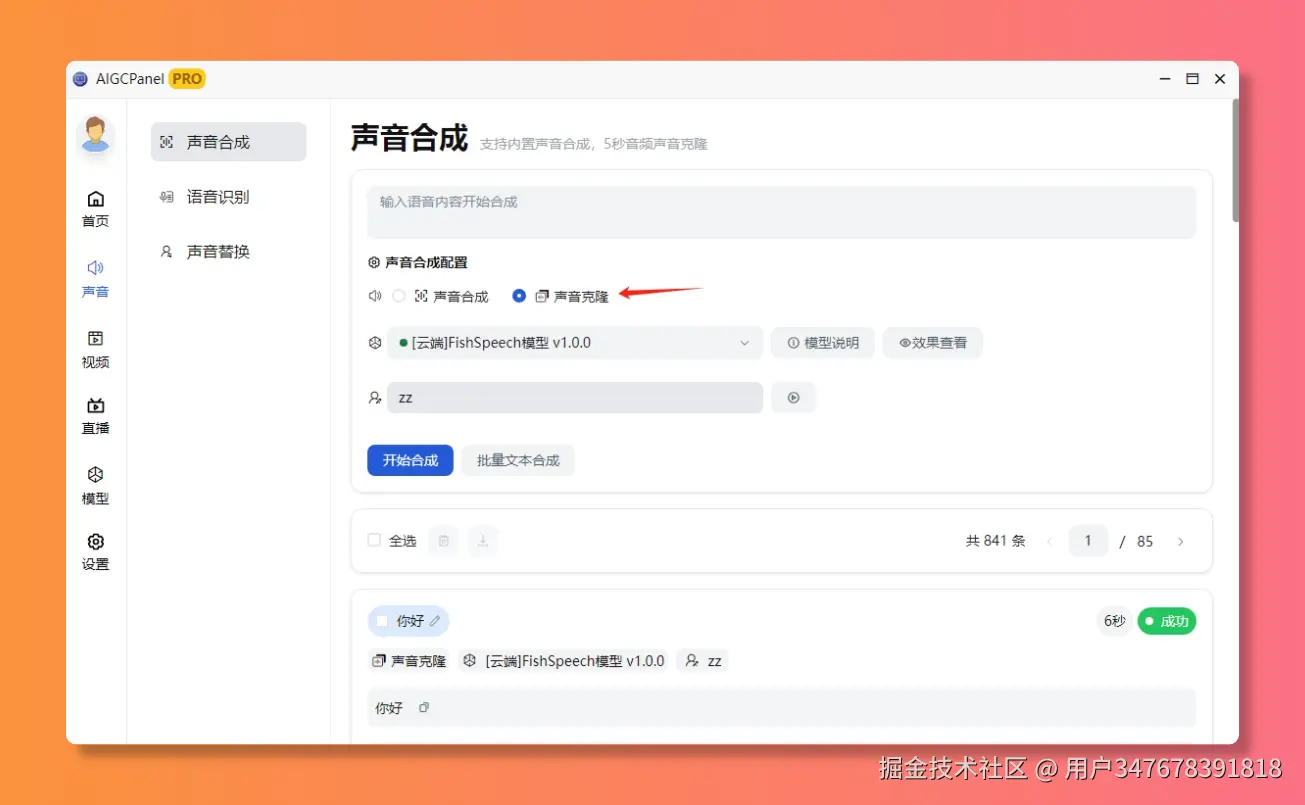Click the pencil edit icon beside 你好

coord(434,621)
